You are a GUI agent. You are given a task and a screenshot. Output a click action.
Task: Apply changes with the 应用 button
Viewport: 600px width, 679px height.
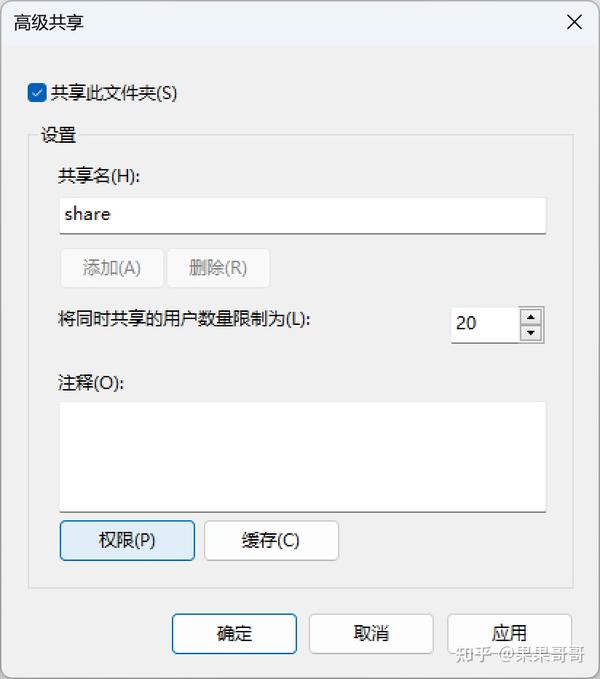click(x=509, y=634)
